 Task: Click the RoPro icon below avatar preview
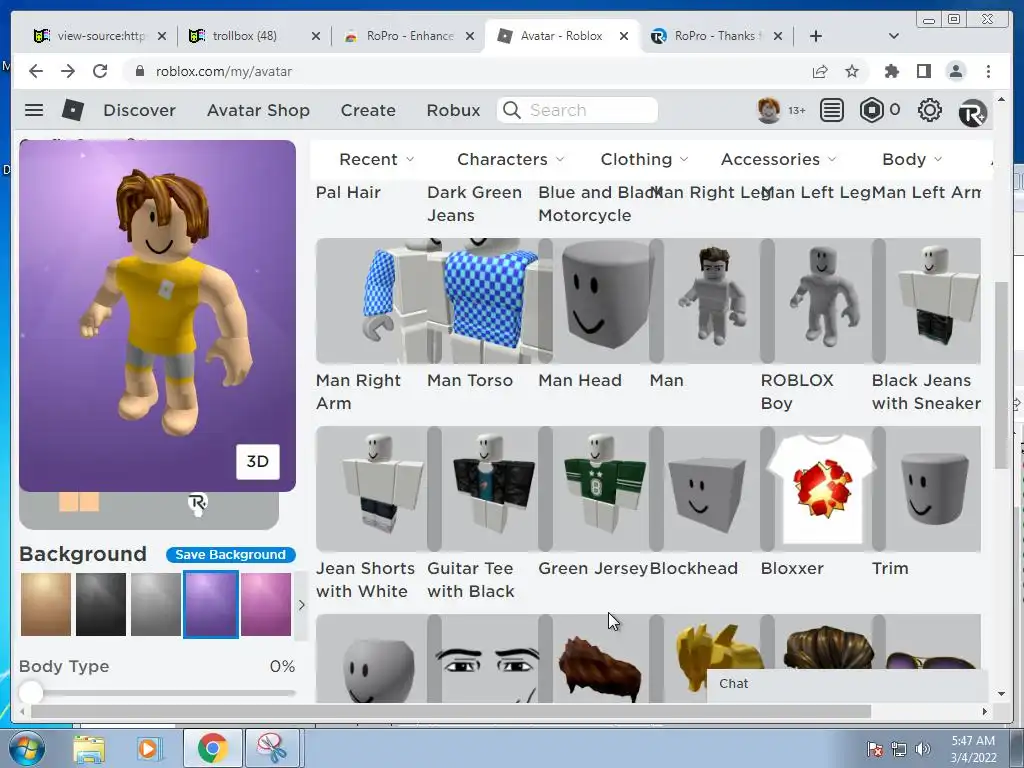197,504
